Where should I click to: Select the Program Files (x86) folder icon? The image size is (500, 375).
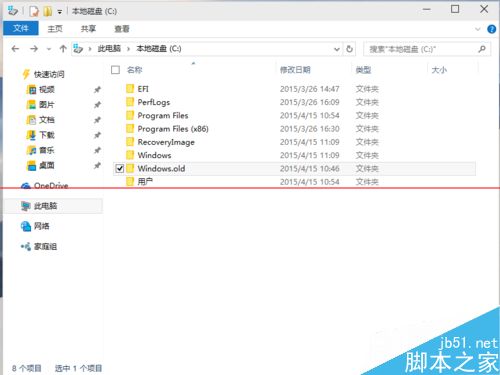(130, 129)
